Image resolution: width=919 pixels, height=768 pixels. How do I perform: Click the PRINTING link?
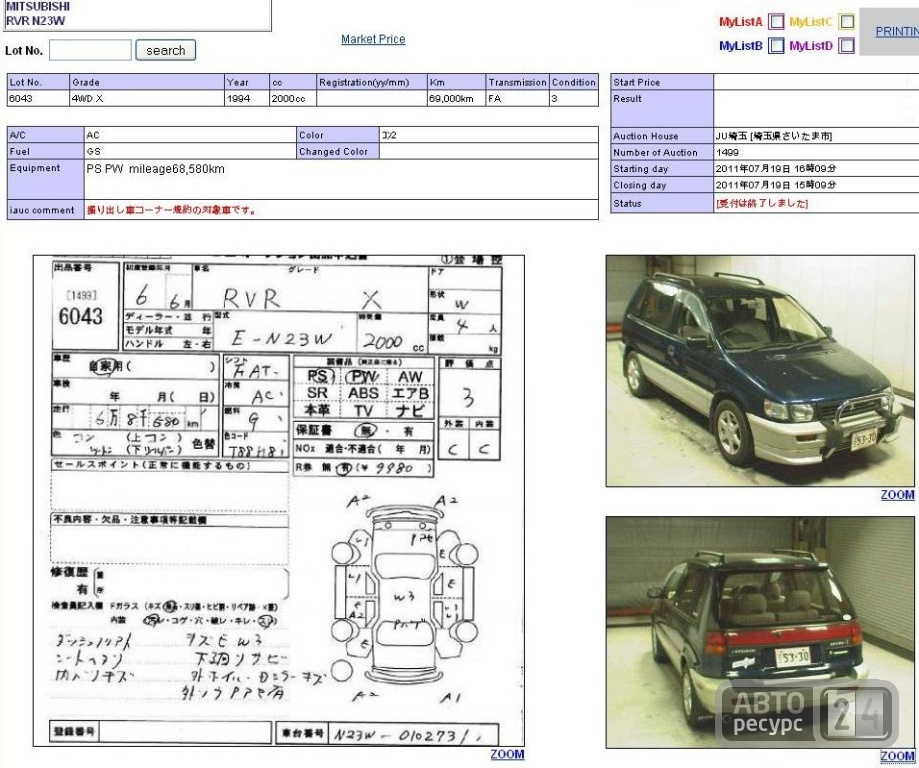coord(897,32)
